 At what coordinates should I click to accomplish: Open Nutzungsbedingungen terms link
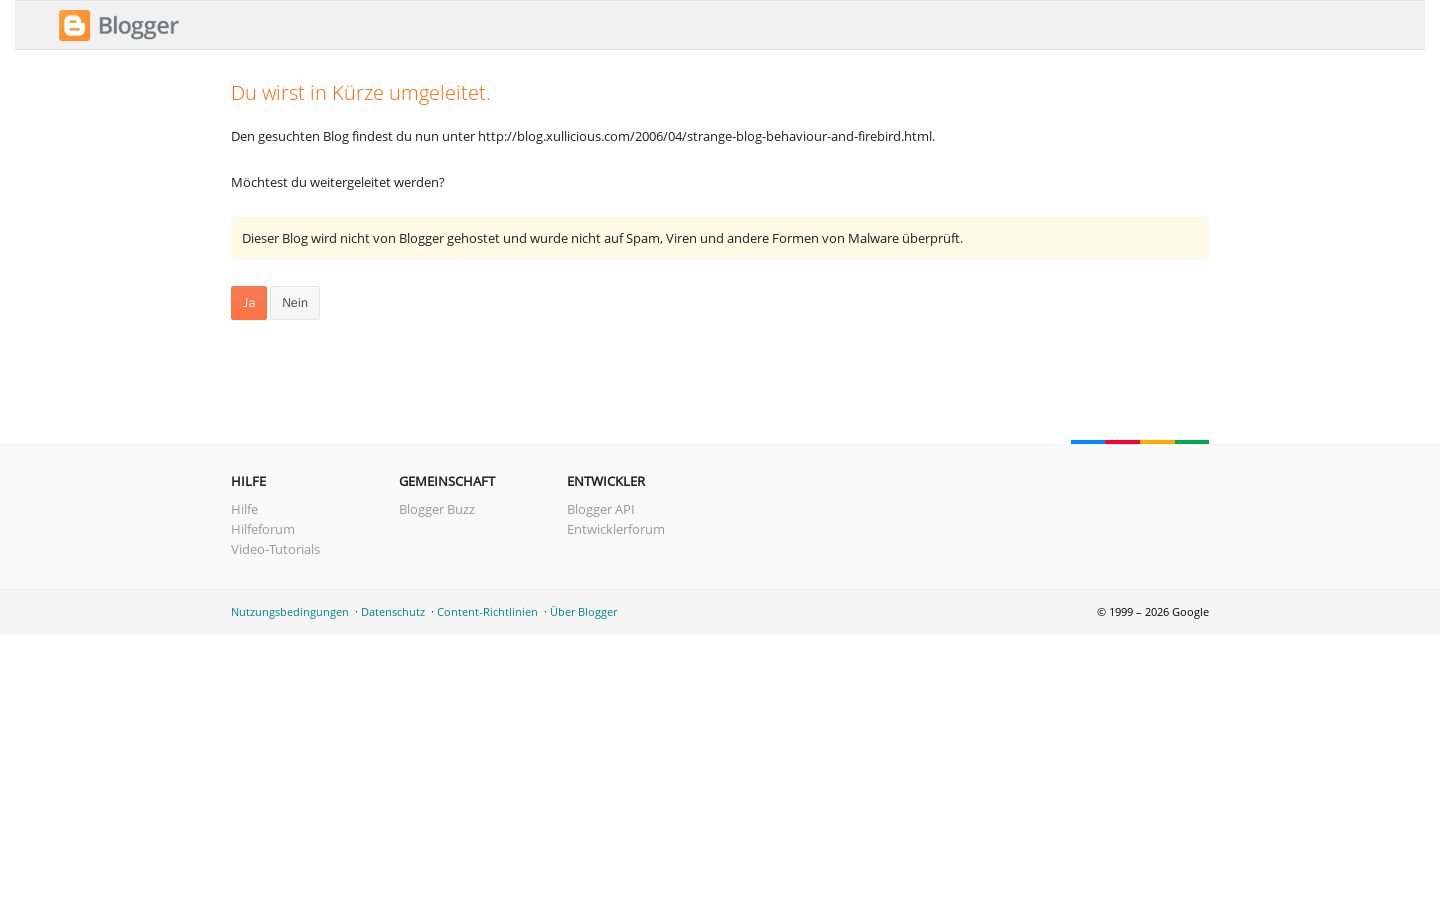pos(290,612)
